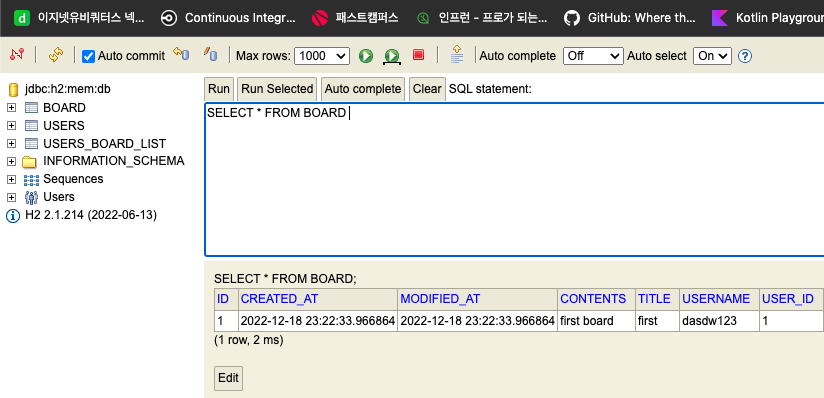The image size is (824, 398).
Task: Click inside the SQL statement text area
Action: 514,180
